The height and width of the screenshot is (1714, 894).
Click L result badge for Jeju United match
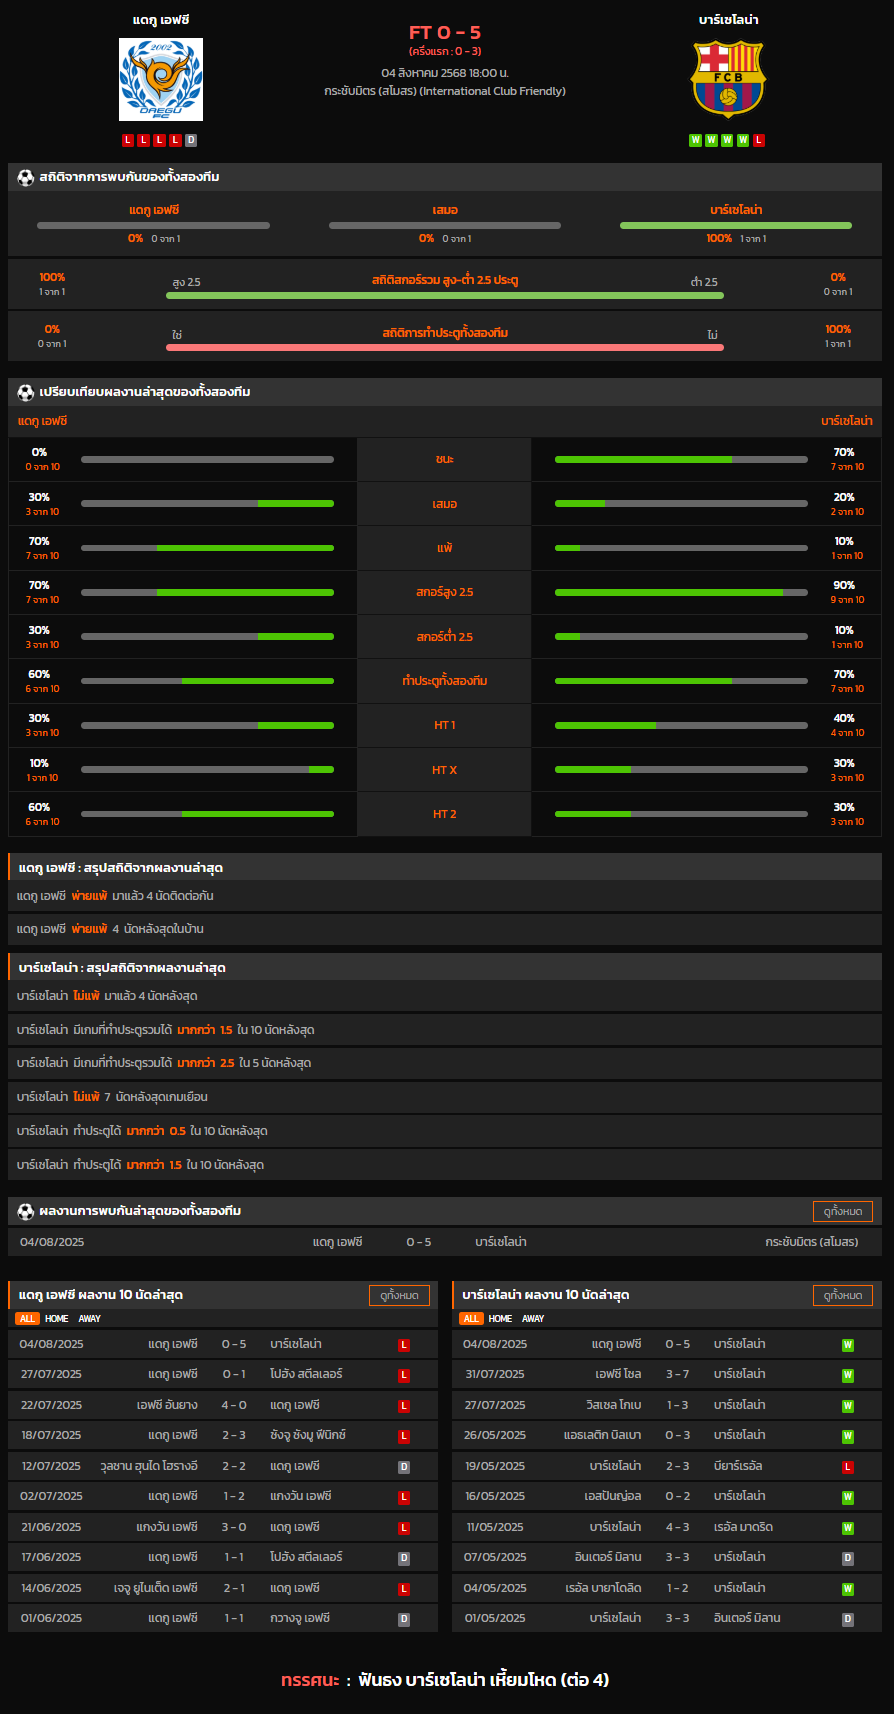coord(404,1589)
